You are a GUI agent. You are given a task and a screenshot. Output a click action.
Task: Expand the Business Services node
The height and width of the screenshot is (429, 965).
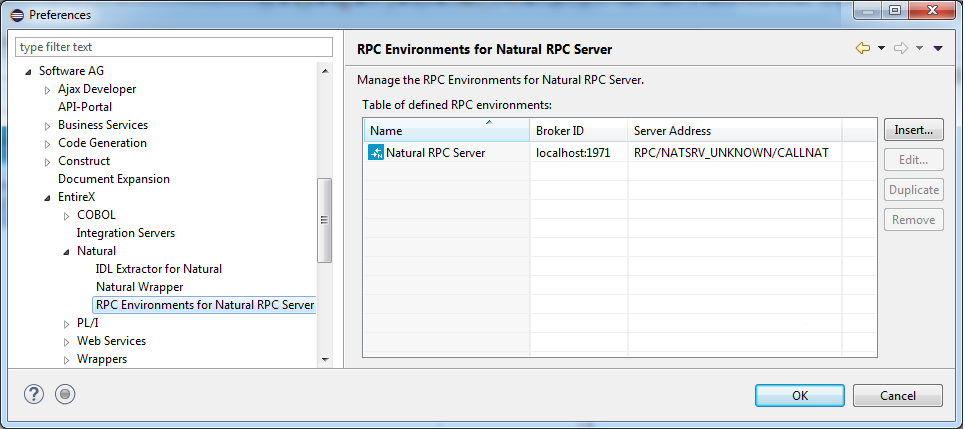pos(48,126)
